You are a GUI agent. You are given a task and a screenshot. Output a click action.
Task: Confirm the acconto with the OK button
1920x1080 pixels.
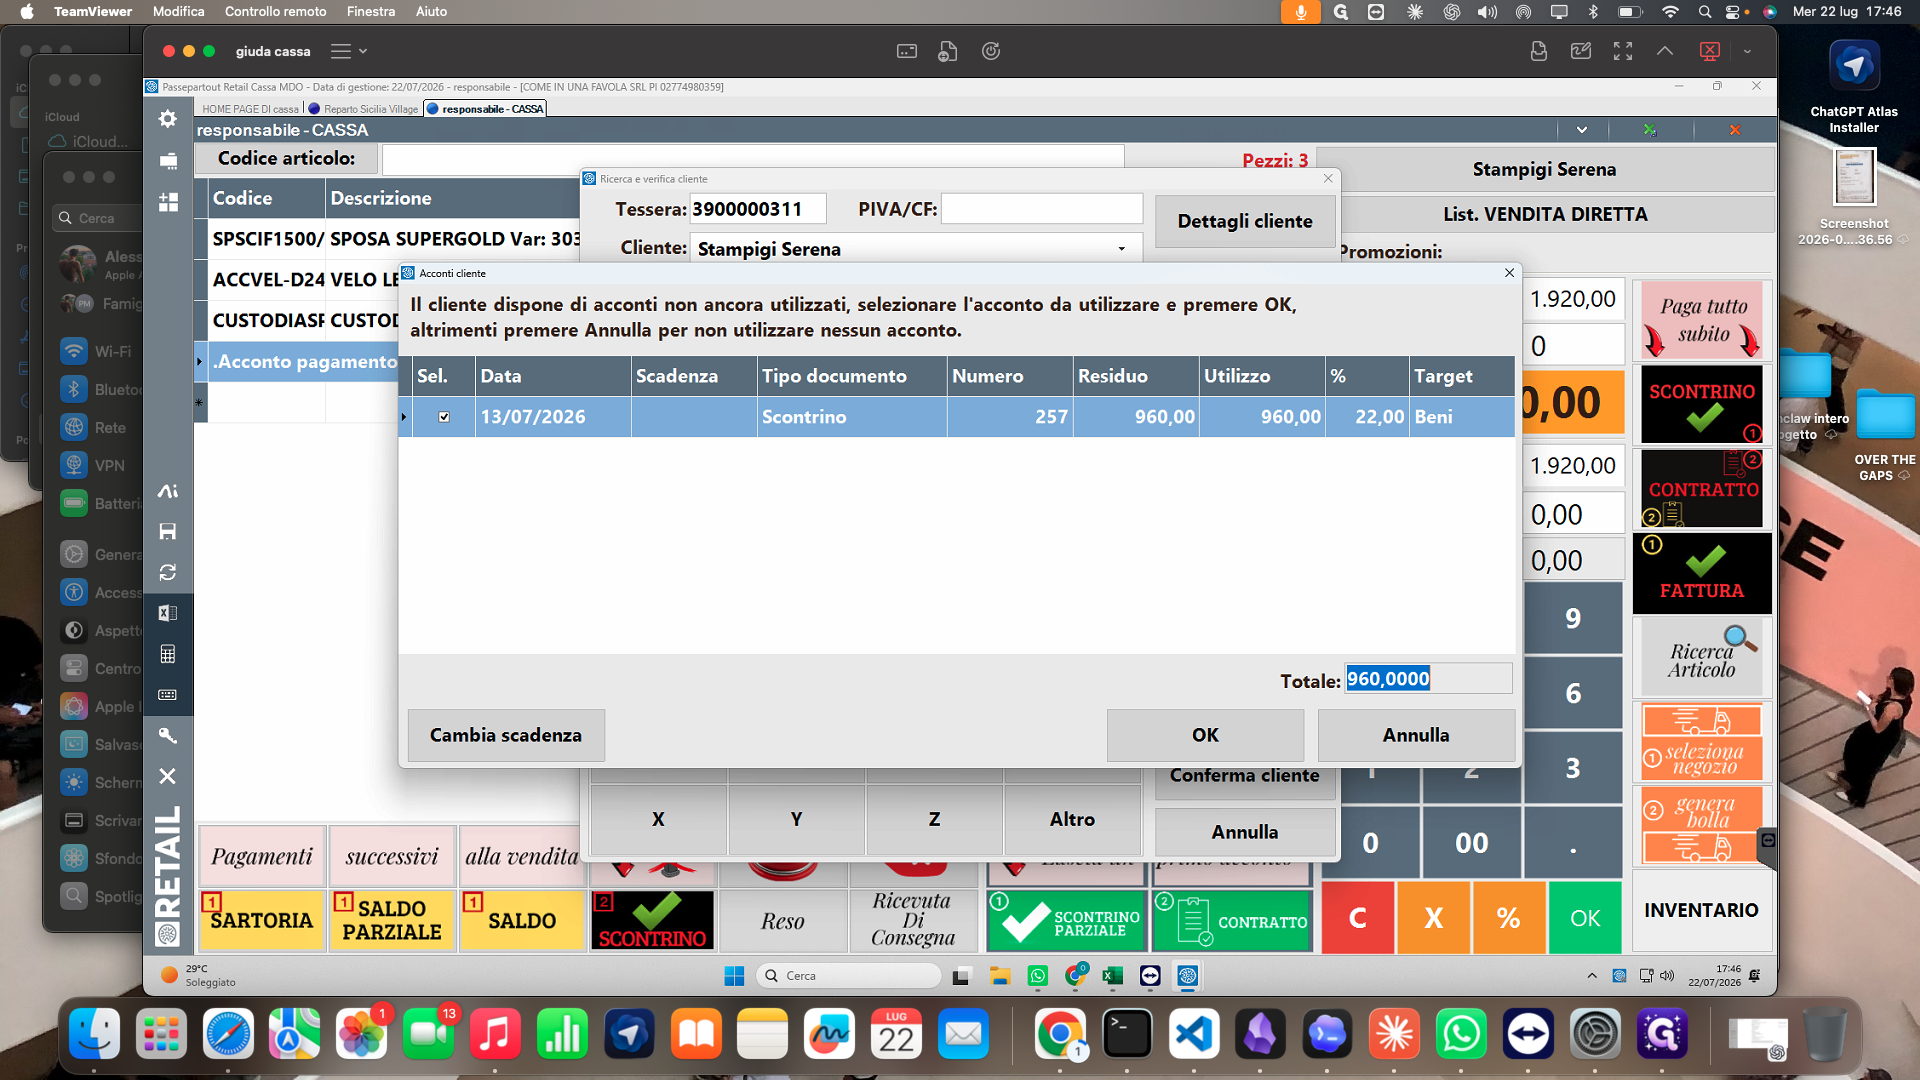pos(1205,735)
